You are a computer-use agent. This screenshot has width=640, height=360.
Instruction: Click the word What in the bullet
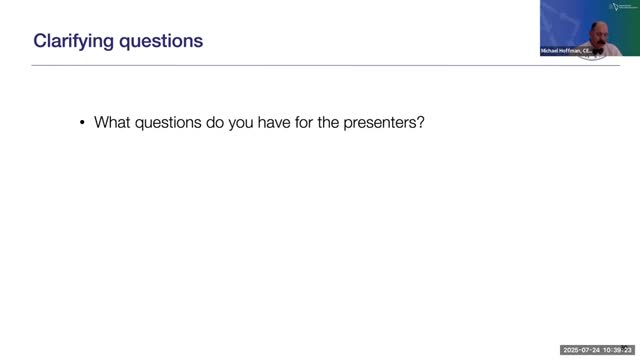tap(112, 122)
